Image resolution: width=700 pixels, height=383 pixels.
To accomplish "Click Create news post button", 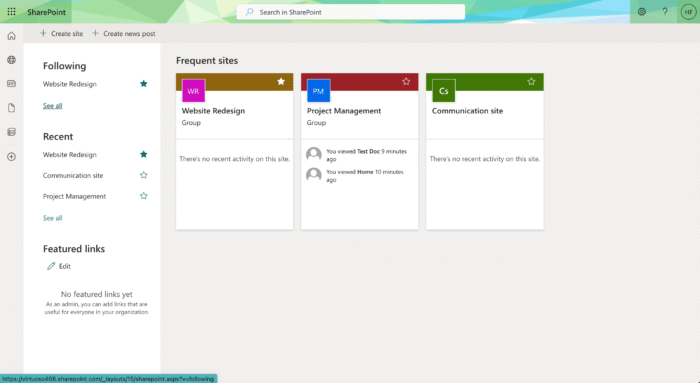I will click(124, 33).
